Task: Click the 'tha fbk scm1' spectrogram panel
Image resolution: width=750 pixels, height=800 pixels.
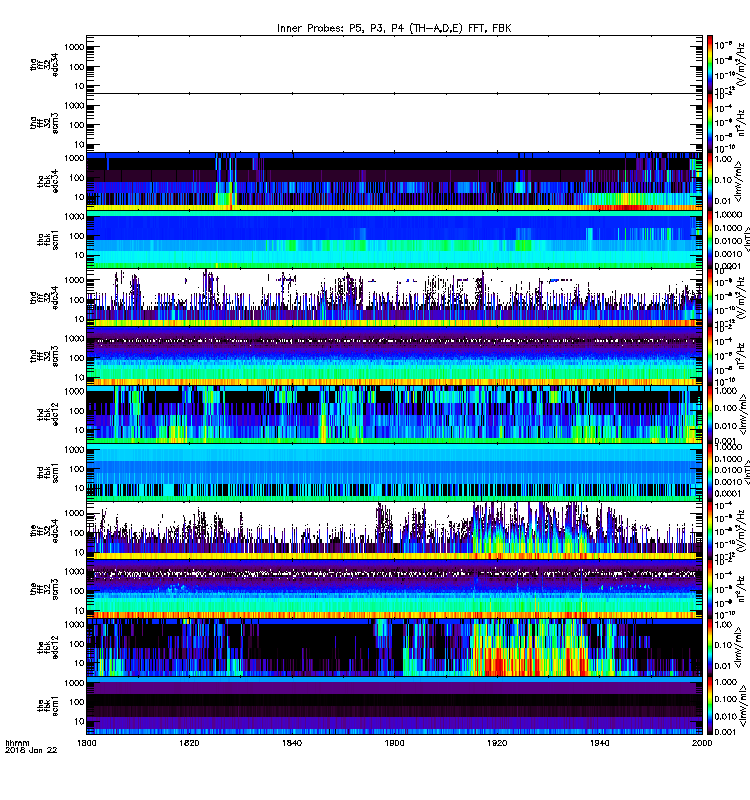Action: coord(394,239)
